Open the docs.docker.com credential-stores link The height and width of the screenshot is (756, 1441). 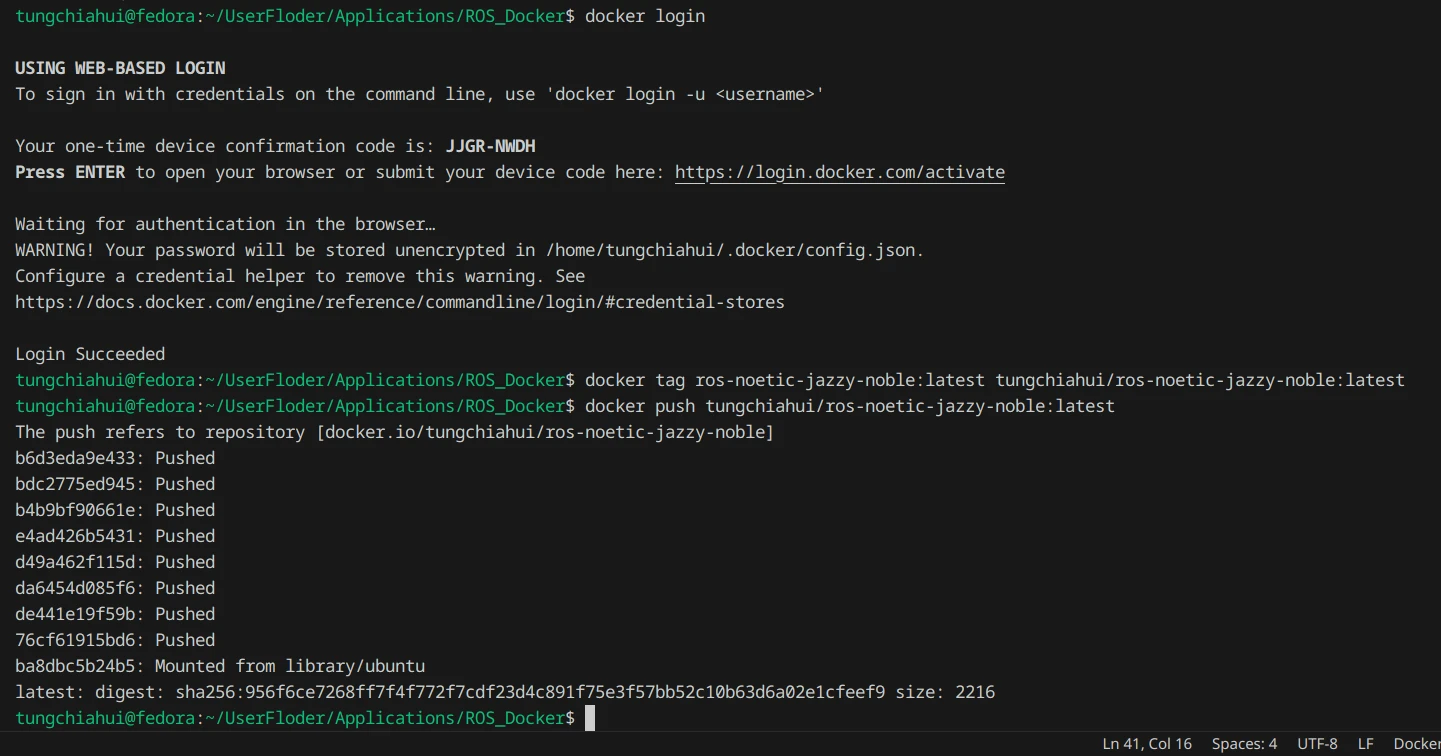tap(400, 302)
